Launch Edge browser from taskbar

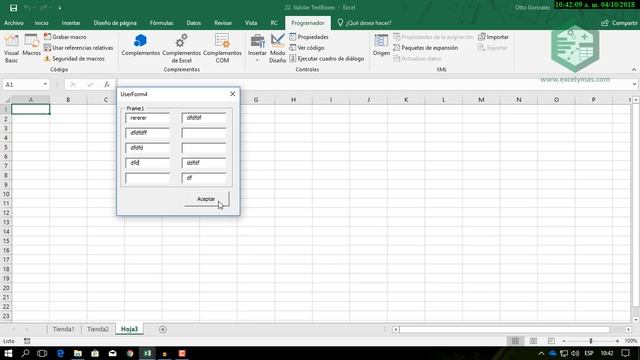(x=60, y=353)
